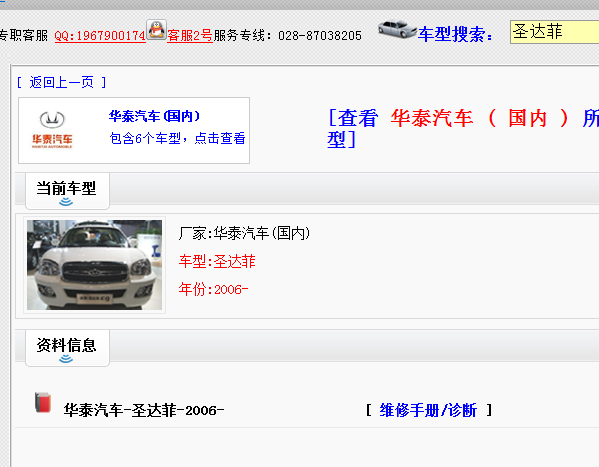The height and width of the screenshot is (467, 599).
Task: Click the 车型:圣达菲 text
Action: (x=217, y=262)
